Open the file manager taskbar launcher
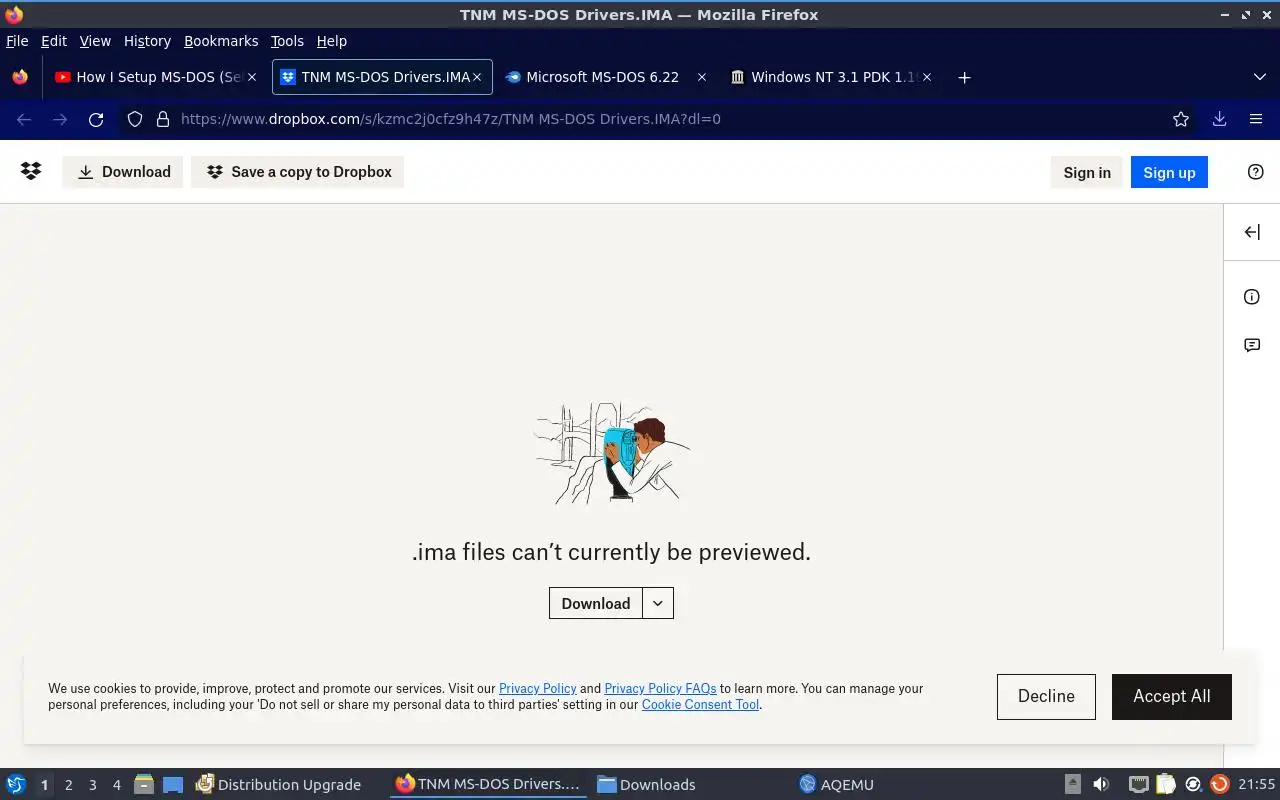The image size is (1280, 800). 144,784
